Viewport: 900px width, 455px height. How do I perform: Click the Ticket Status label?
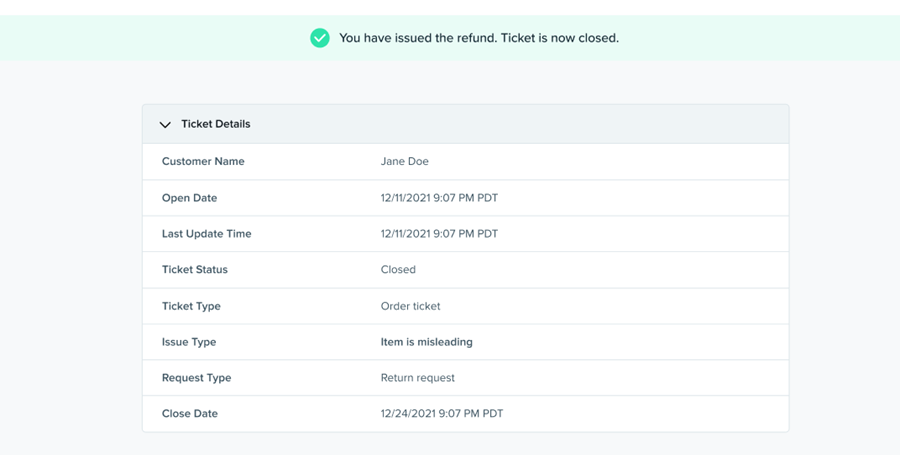tap(195, 270)
